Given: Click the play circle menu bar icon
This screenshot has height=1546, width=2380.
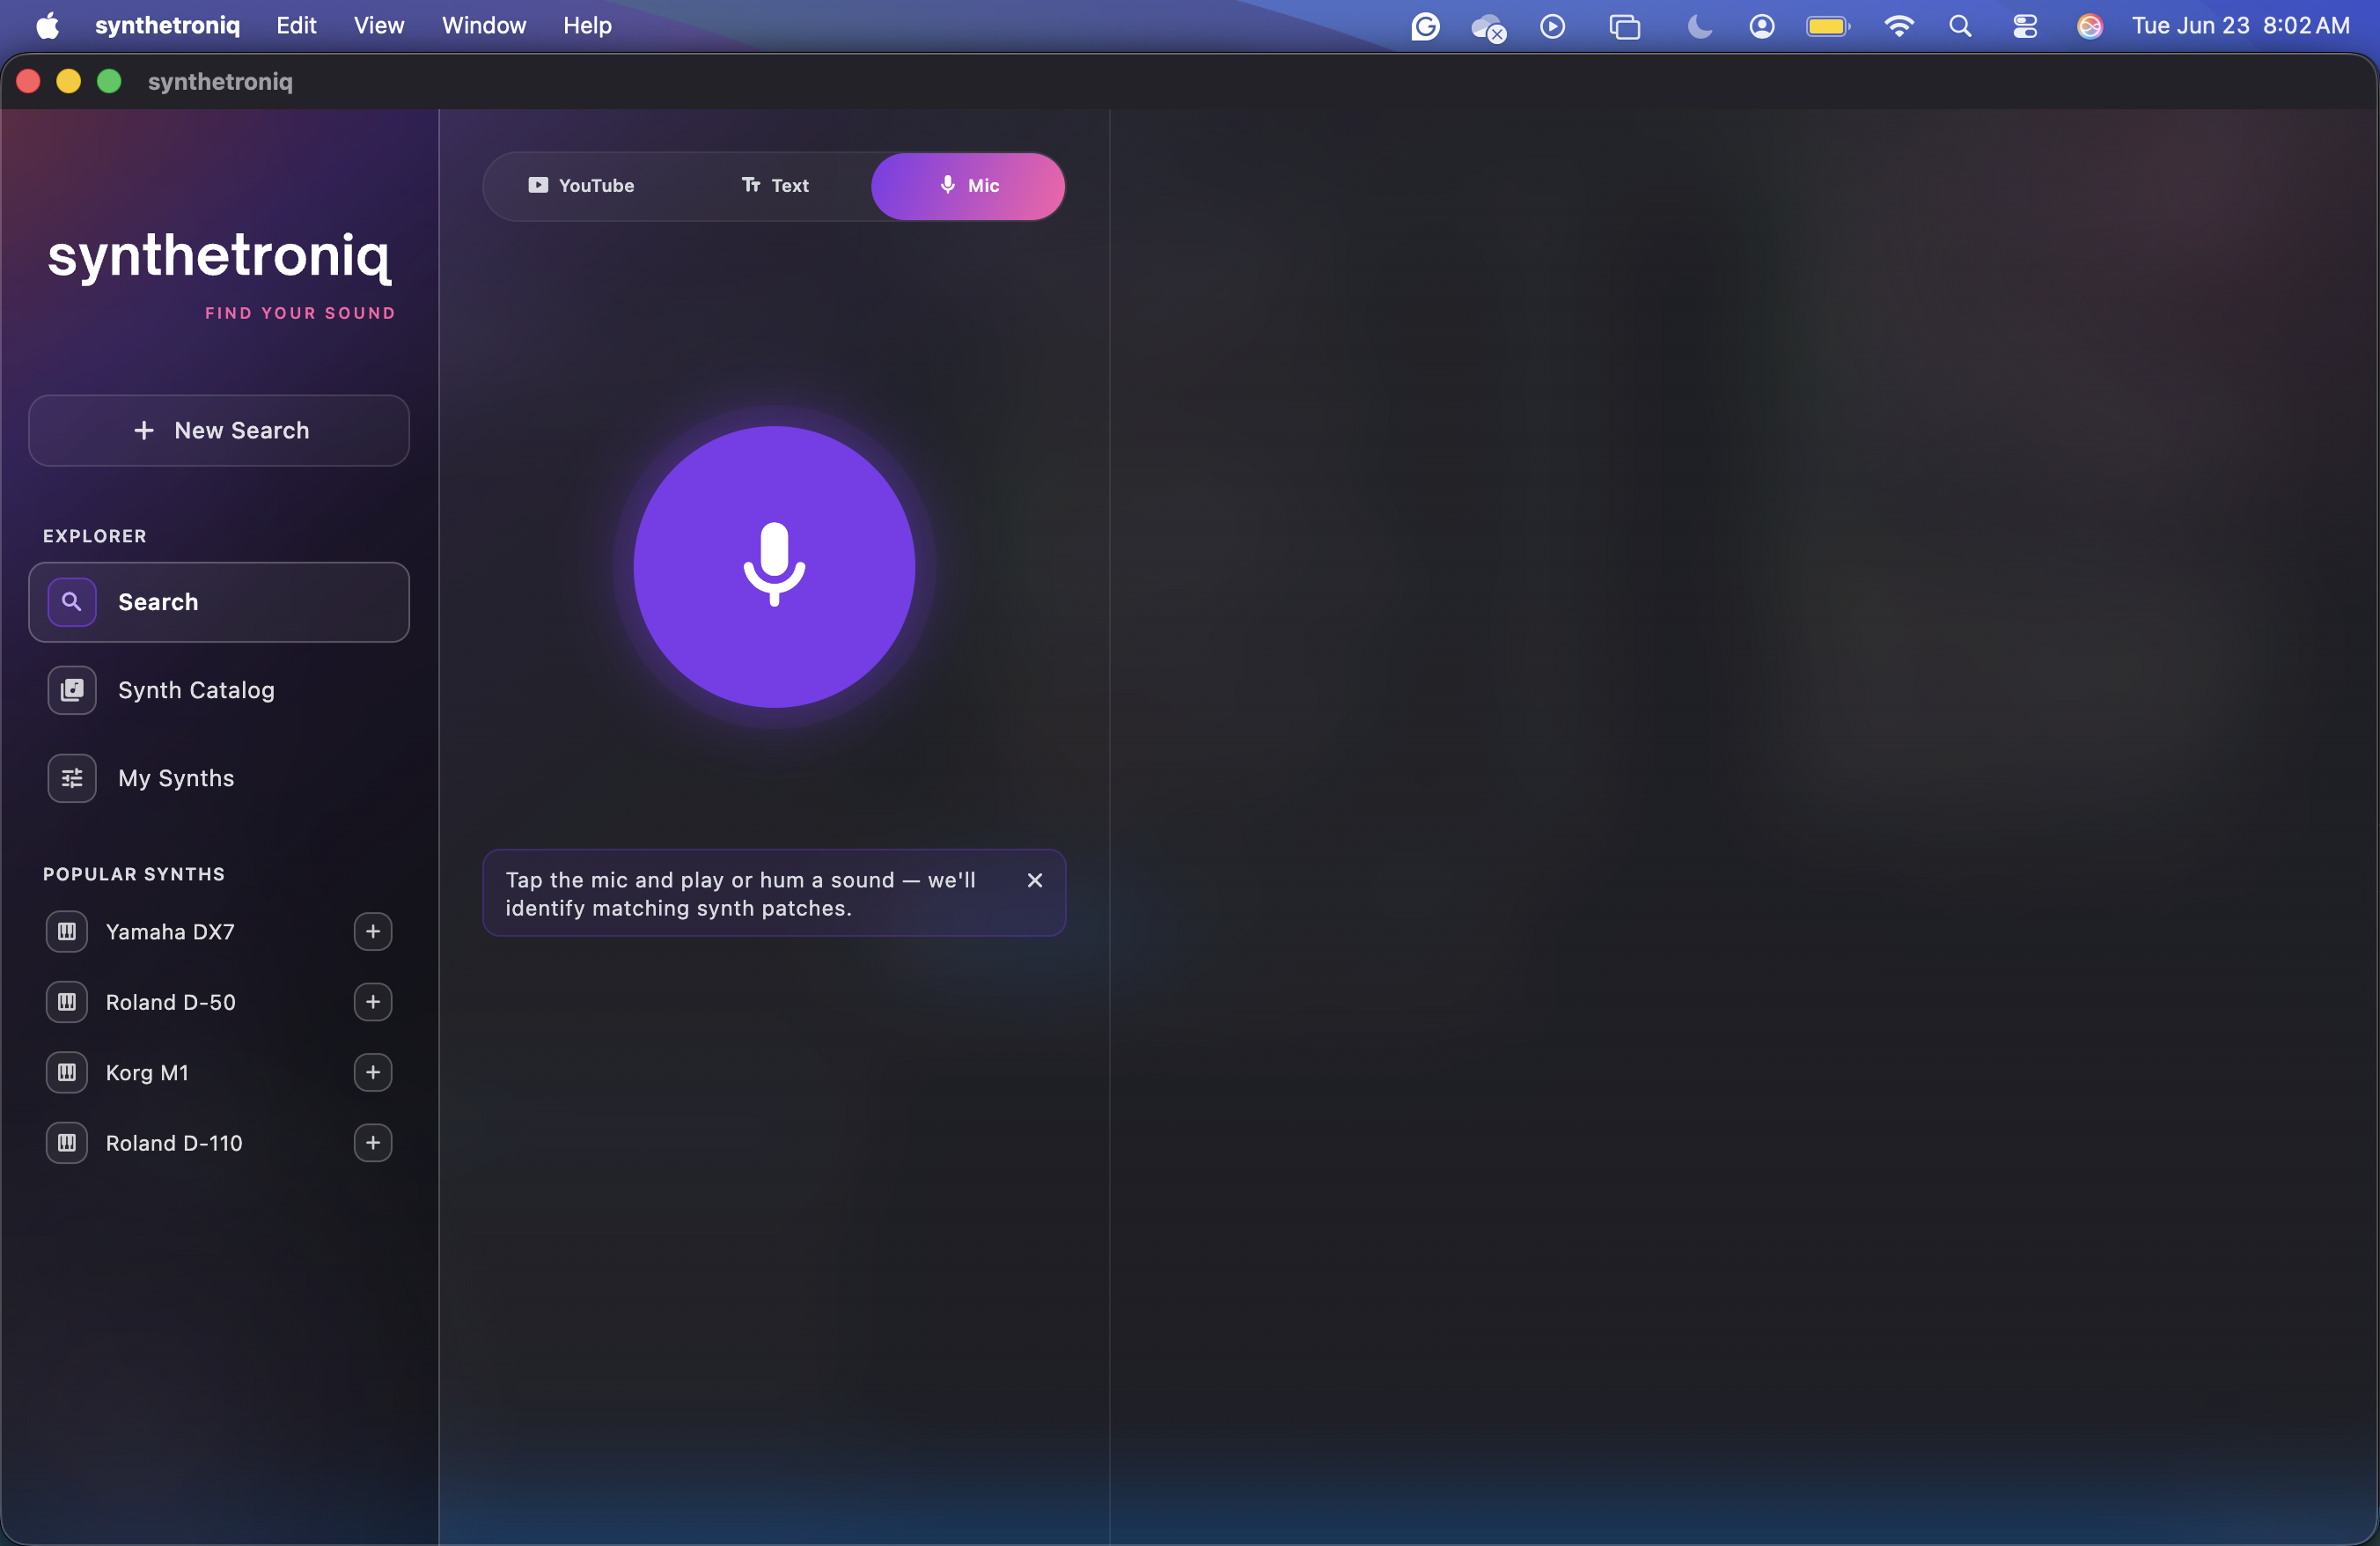Looking at the screenshot, I should coord(1552,26).
